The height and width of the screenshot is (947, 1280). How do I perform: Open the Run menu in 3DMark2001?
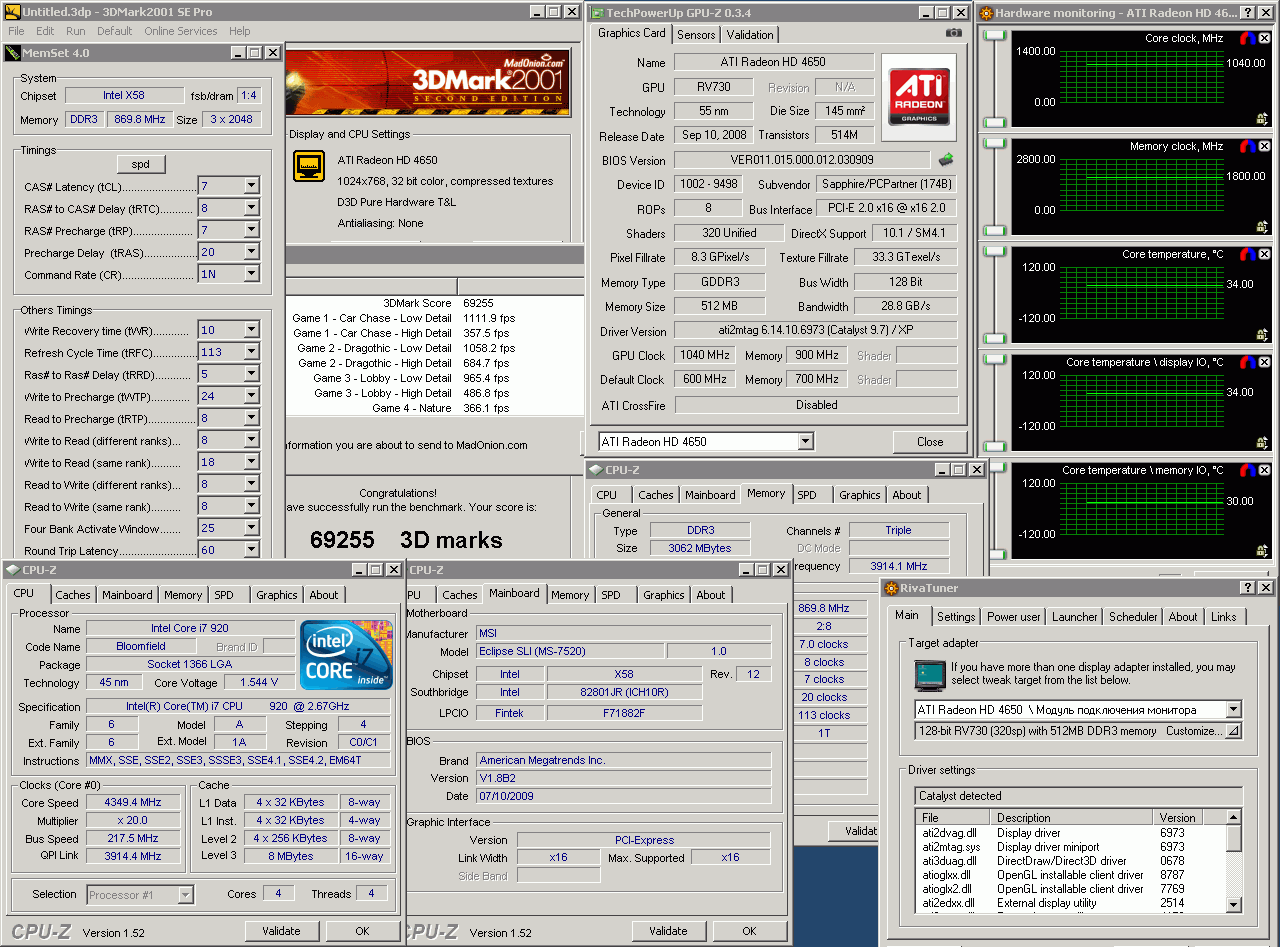pos(76,31)
